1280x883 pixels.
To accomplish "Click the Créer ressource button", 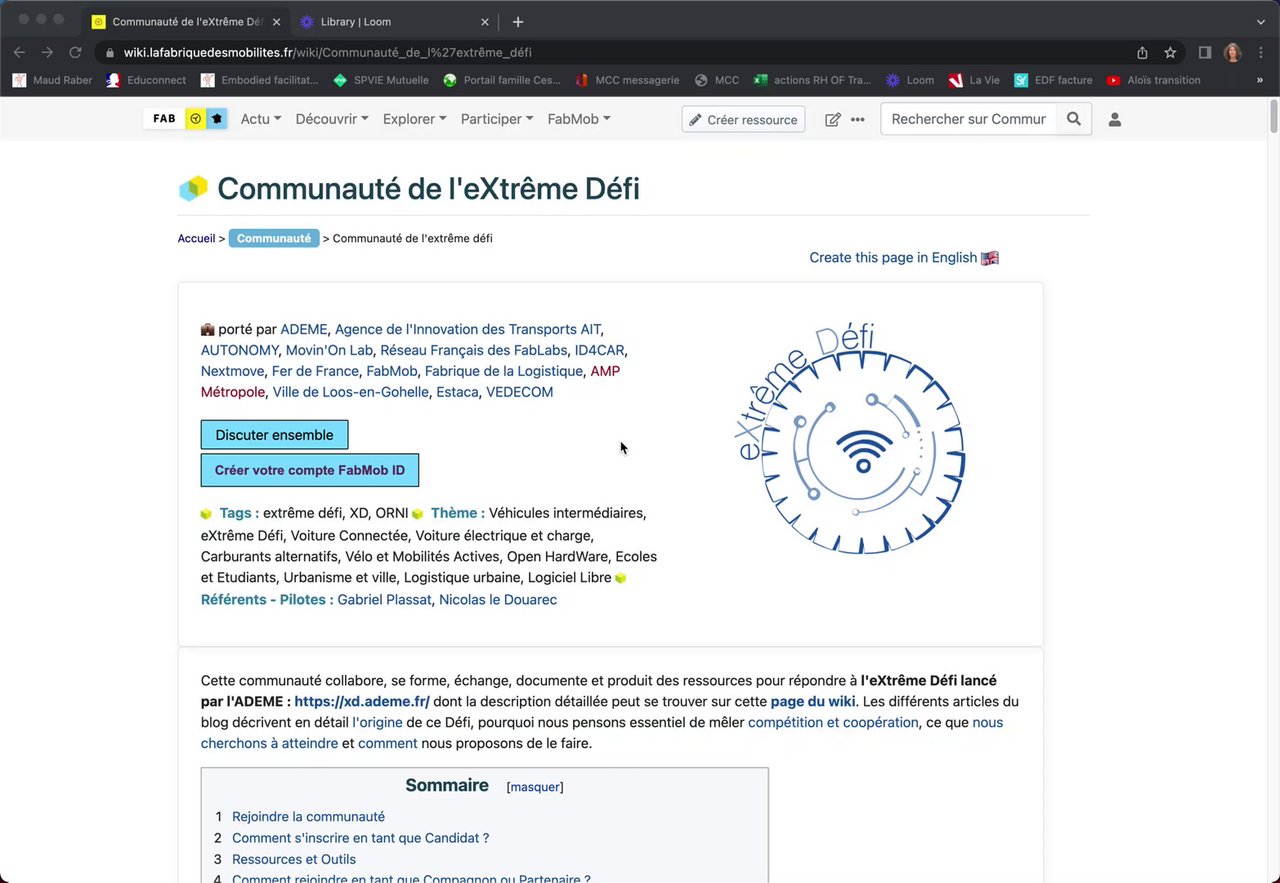I will [x=743, y=120].
